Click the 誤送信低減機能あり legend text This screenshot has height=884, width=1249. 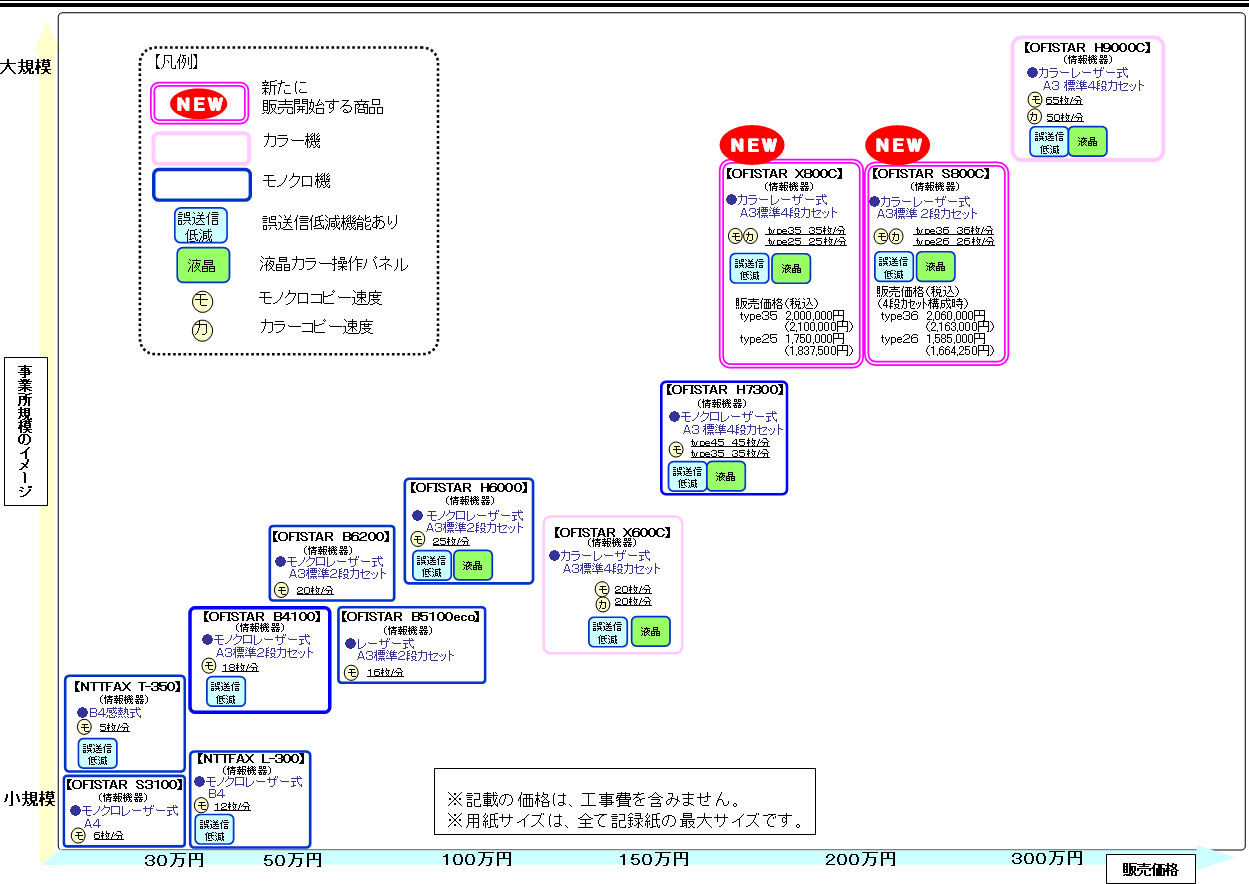(x=330, y=223)
